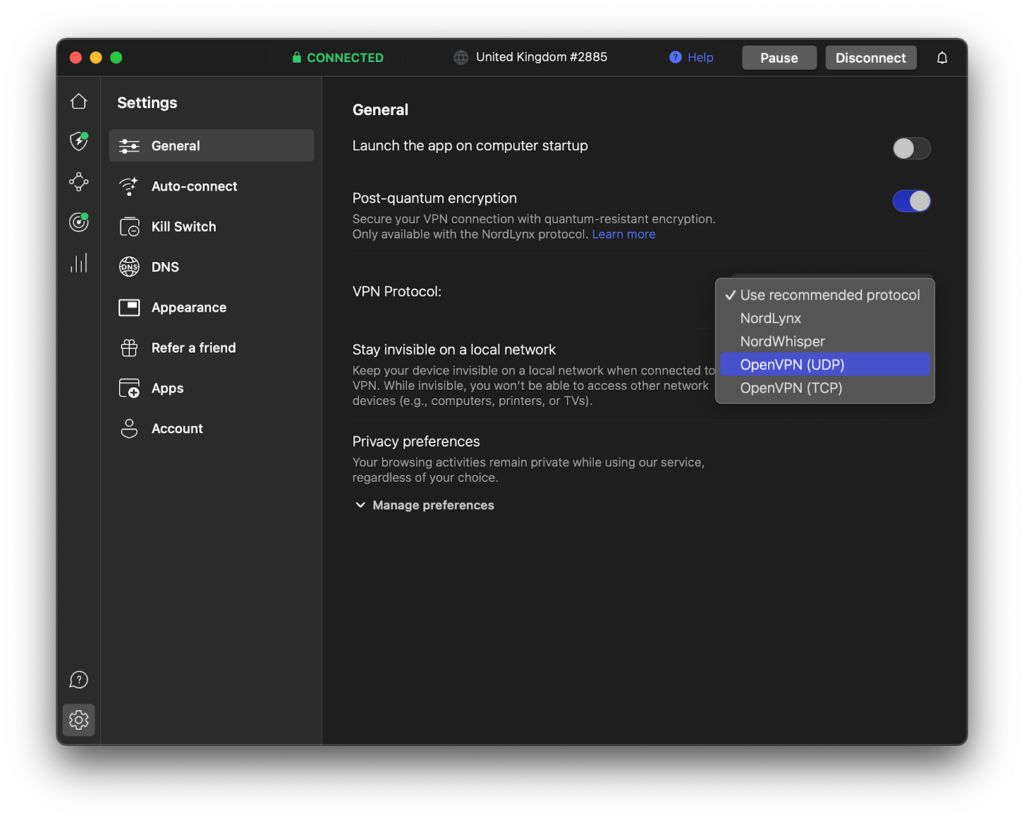Click the green lock connected icon
1024x820 pixels.
pyautogui.click(x=296, y=57)
